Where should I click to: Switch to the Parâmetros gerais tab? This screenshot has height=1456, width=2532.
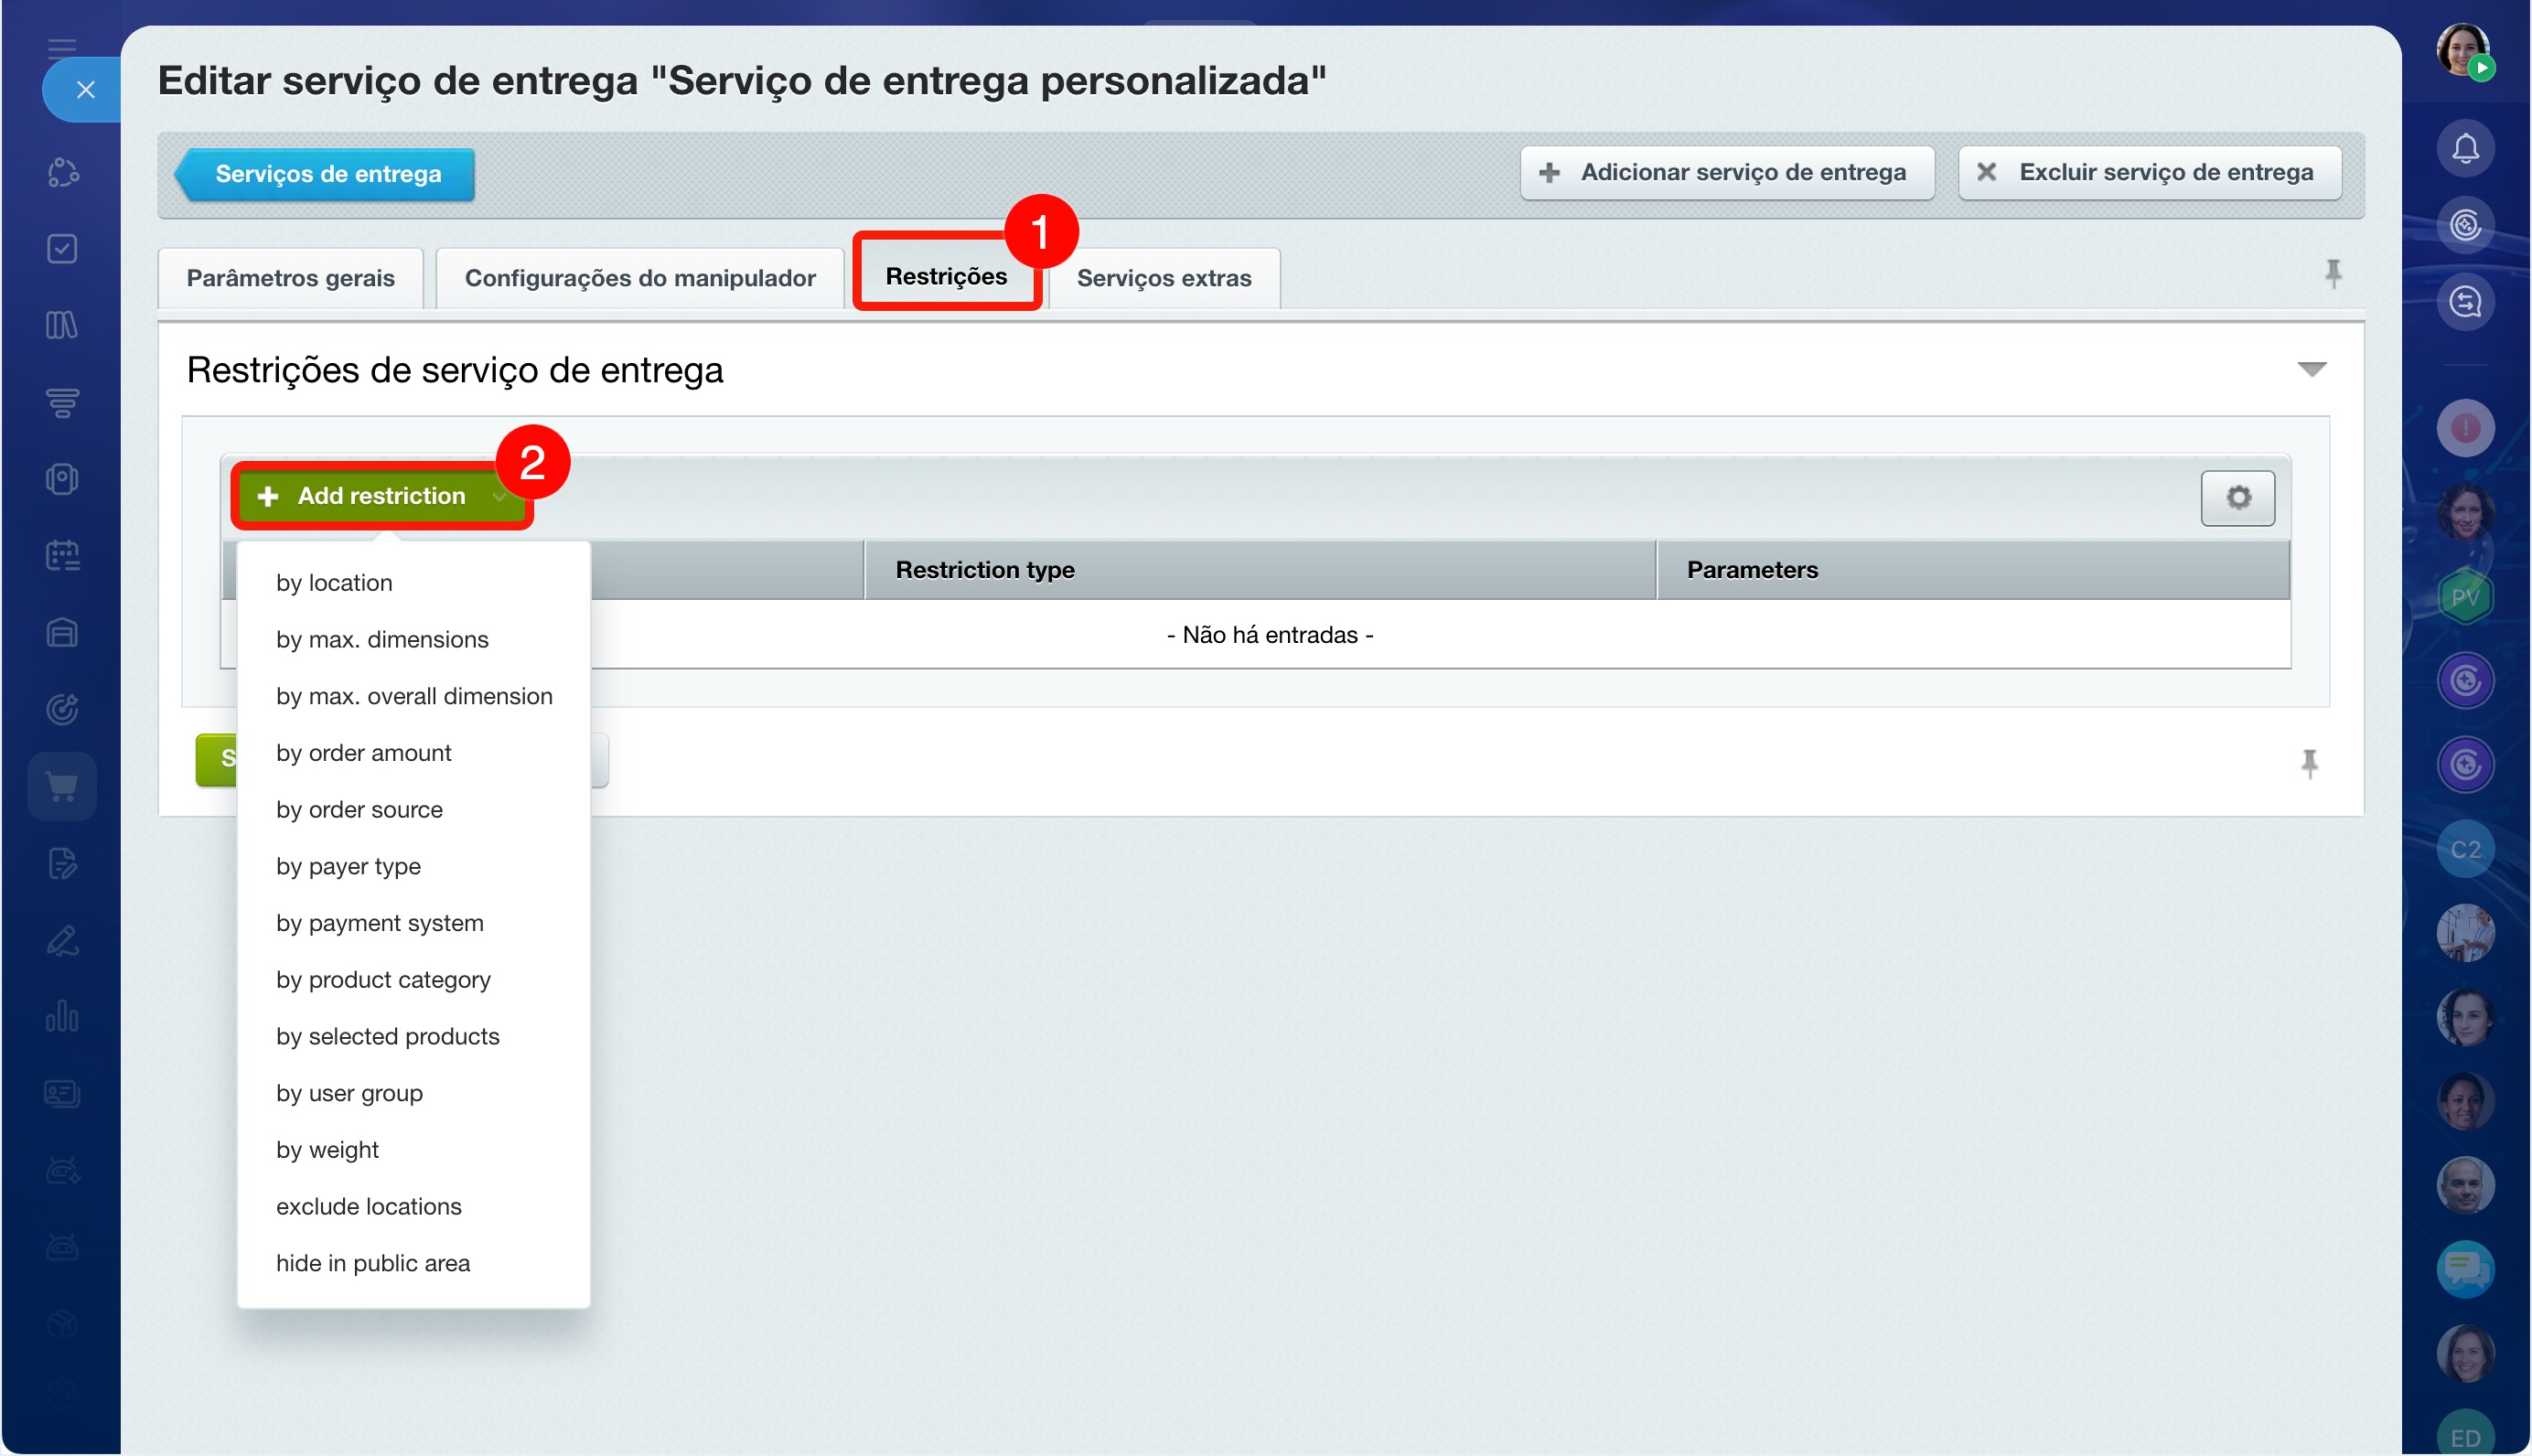[x=290, y=277]
